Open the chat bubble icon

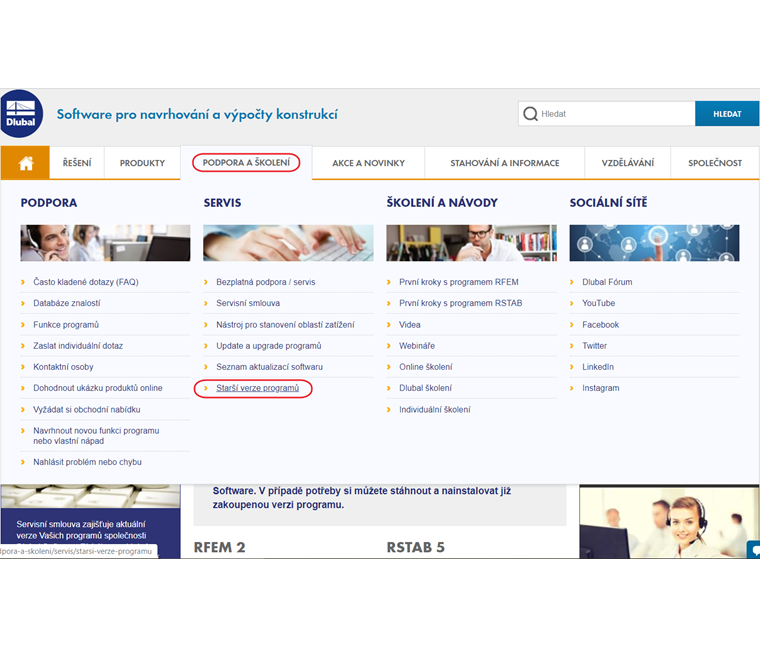coord(754,550)
